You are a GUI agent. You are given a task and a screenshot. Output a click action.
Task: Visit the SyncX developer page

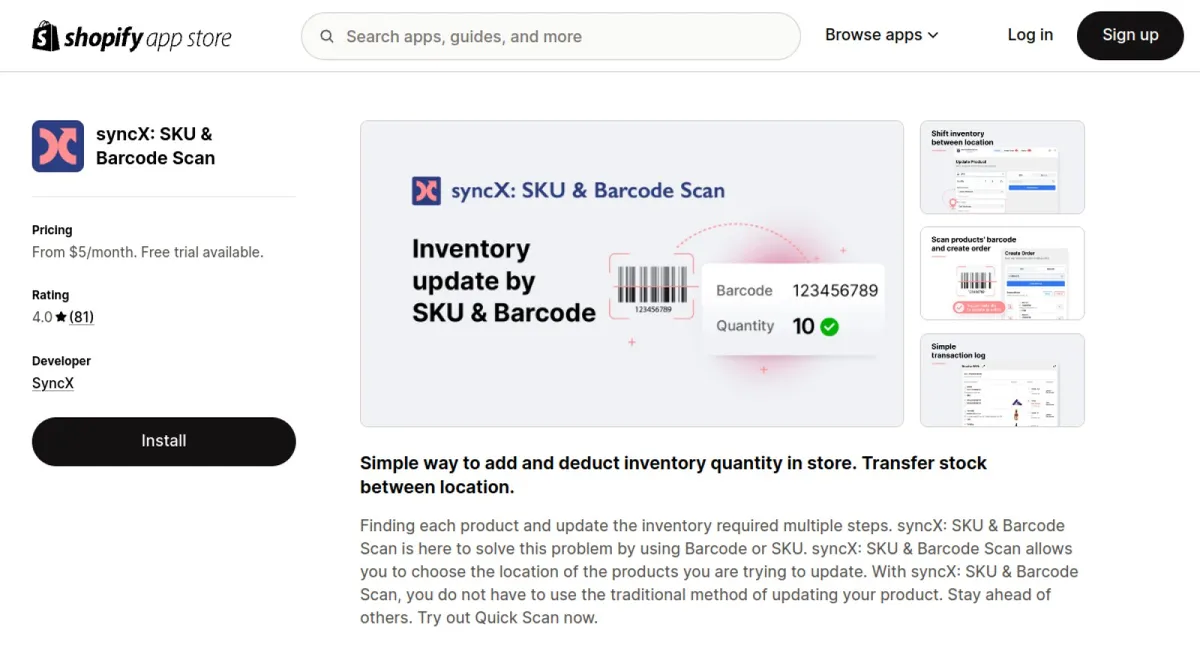point(52,383)
